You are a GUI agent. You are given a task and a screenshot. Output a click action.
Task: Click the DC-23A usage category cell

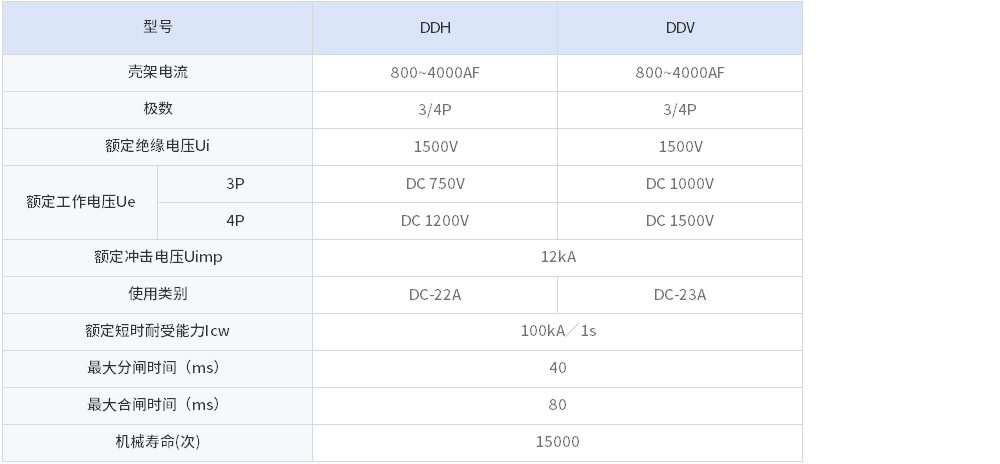[x=680, y=295]
